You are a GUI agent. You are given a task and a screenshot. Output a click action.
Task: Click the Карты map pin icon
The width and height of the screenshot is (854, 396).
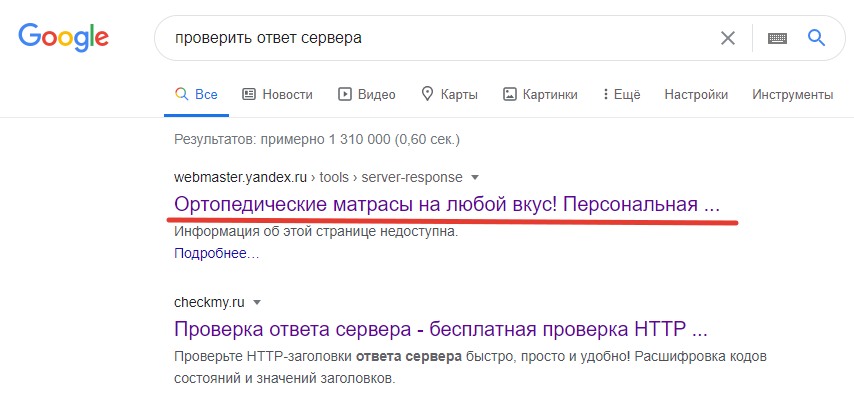click(428, 94)
